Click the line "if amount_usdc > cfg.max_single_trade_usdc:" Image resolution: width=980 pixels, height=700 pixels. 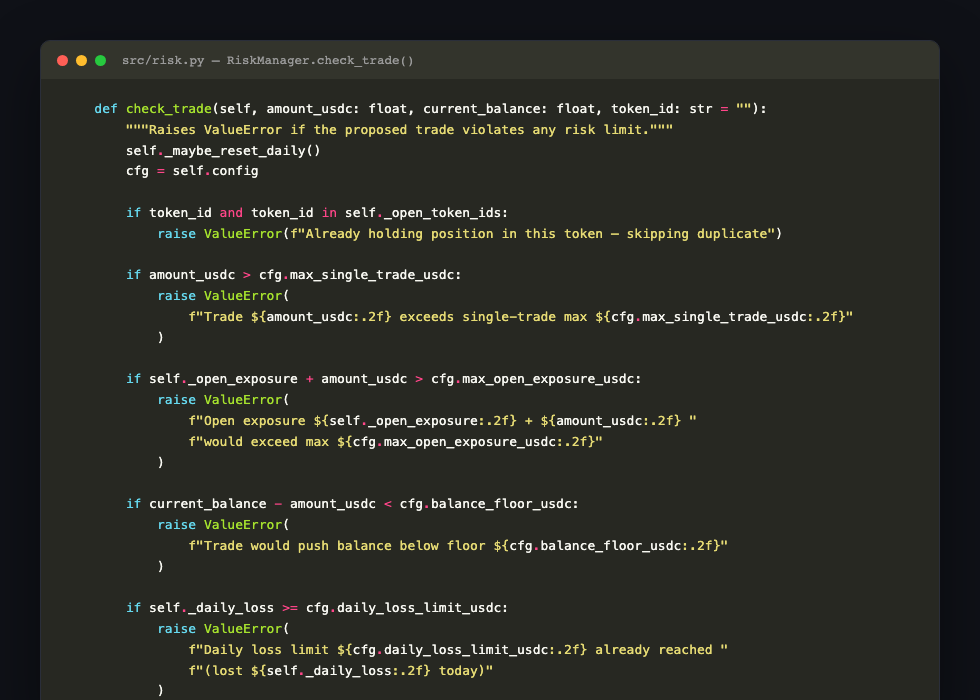click(294, 275)
